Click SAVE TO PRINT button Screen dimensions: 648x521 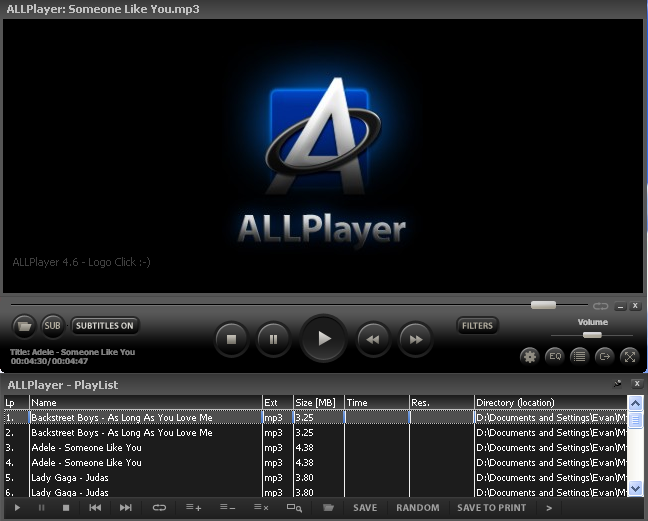(492, 507)
